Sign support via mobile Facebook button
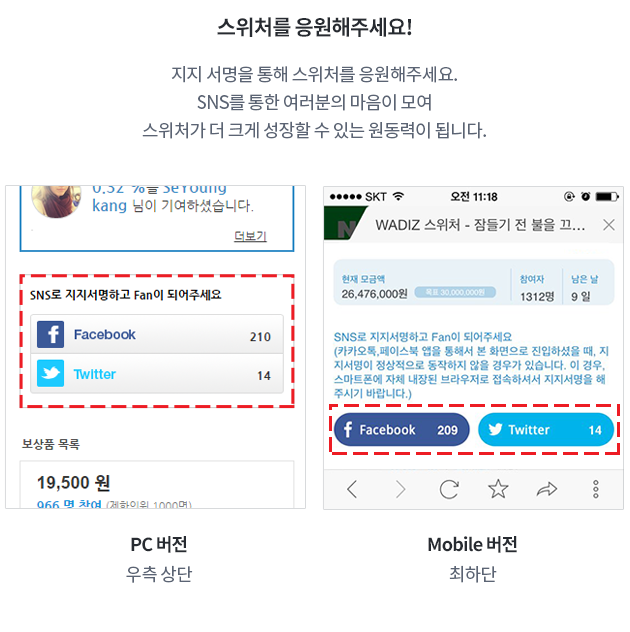The image size is (630, 632). coord(401,429)
